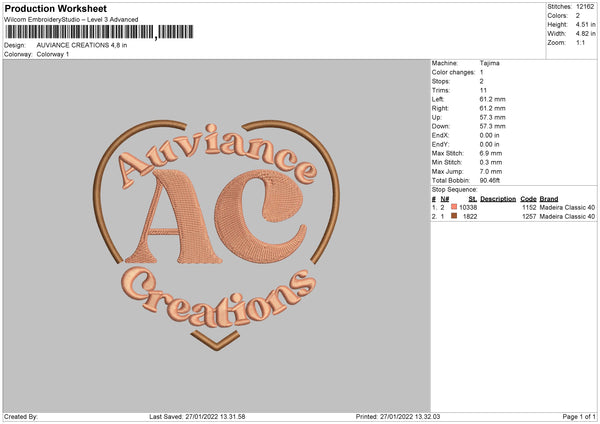Select the Code column header

coord(528,199)
